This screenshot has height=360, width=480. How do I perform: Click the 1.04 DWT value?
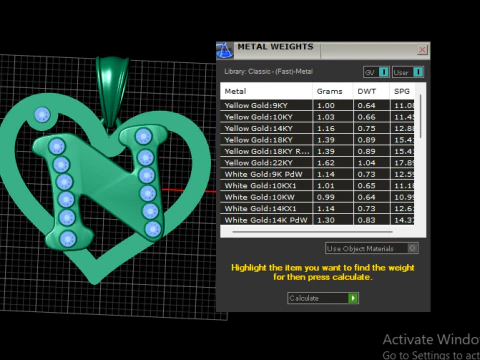(x=366, y=163)
